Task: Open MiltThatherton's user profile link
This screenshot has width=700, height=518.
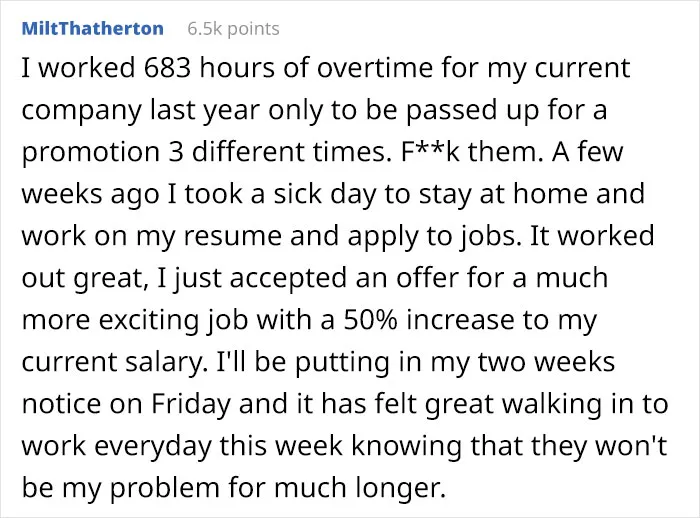Action: [92, 29]
